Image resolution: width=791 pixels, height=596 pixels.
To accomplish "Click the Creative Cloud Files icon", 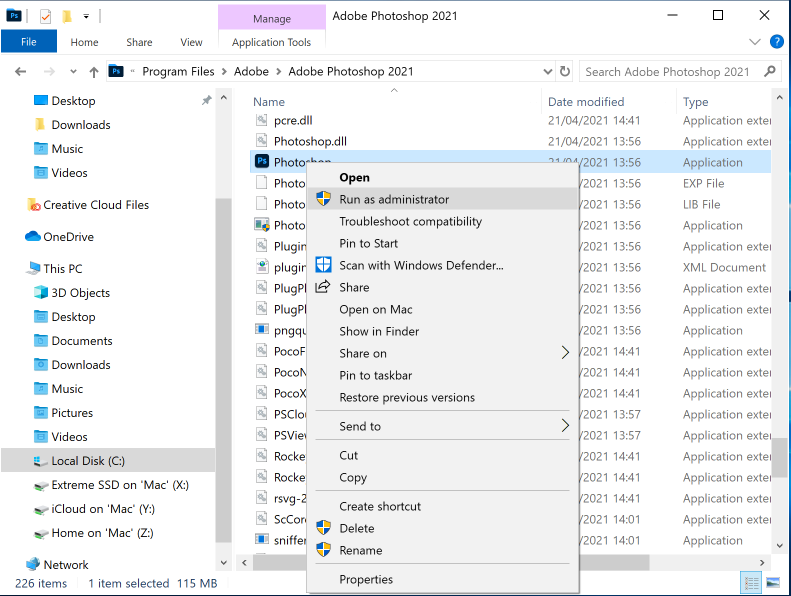I will [33, 204].
